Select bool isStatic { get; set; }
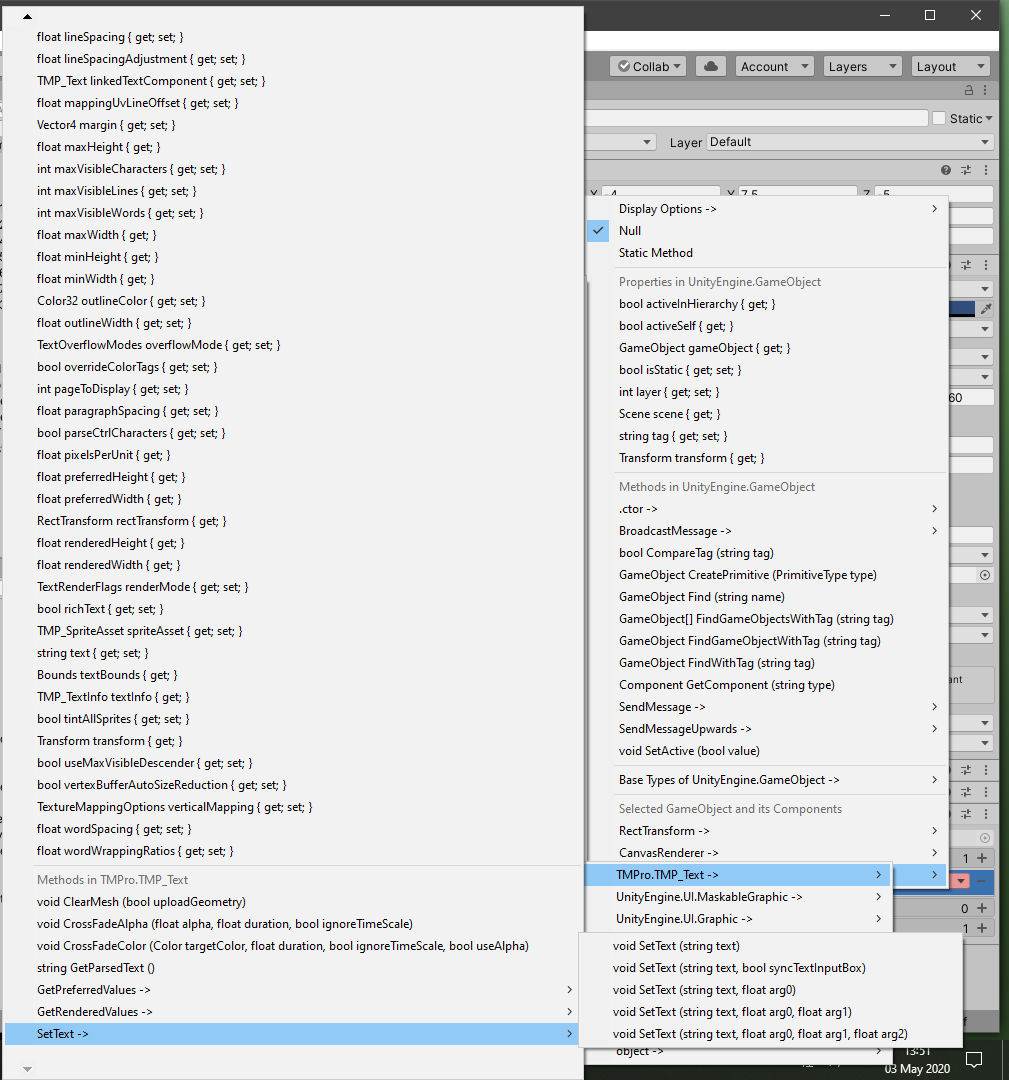This screenshot has height=1080, width=1009. coord(767,370)
